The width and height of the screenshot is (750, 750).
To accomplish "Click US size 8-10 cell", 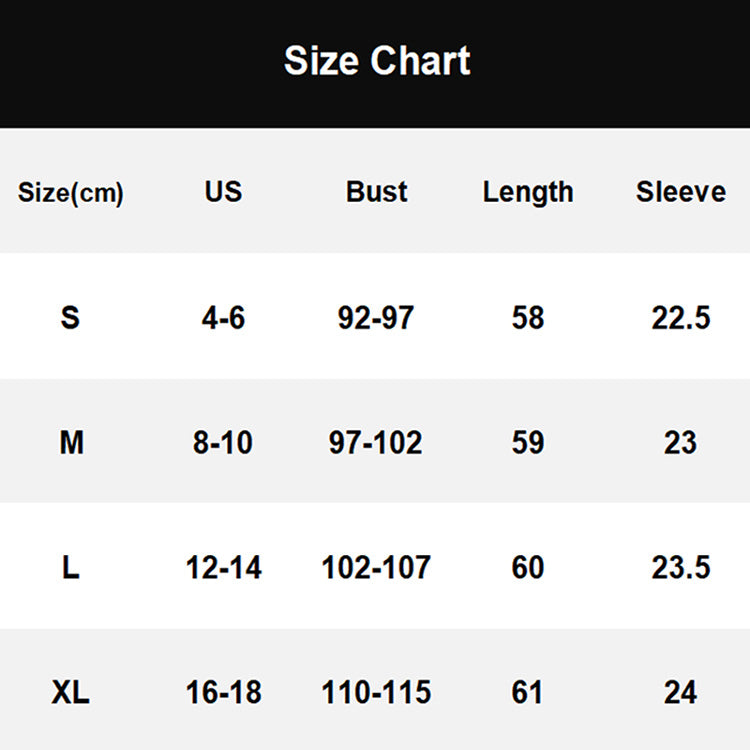I will (223, 442).
